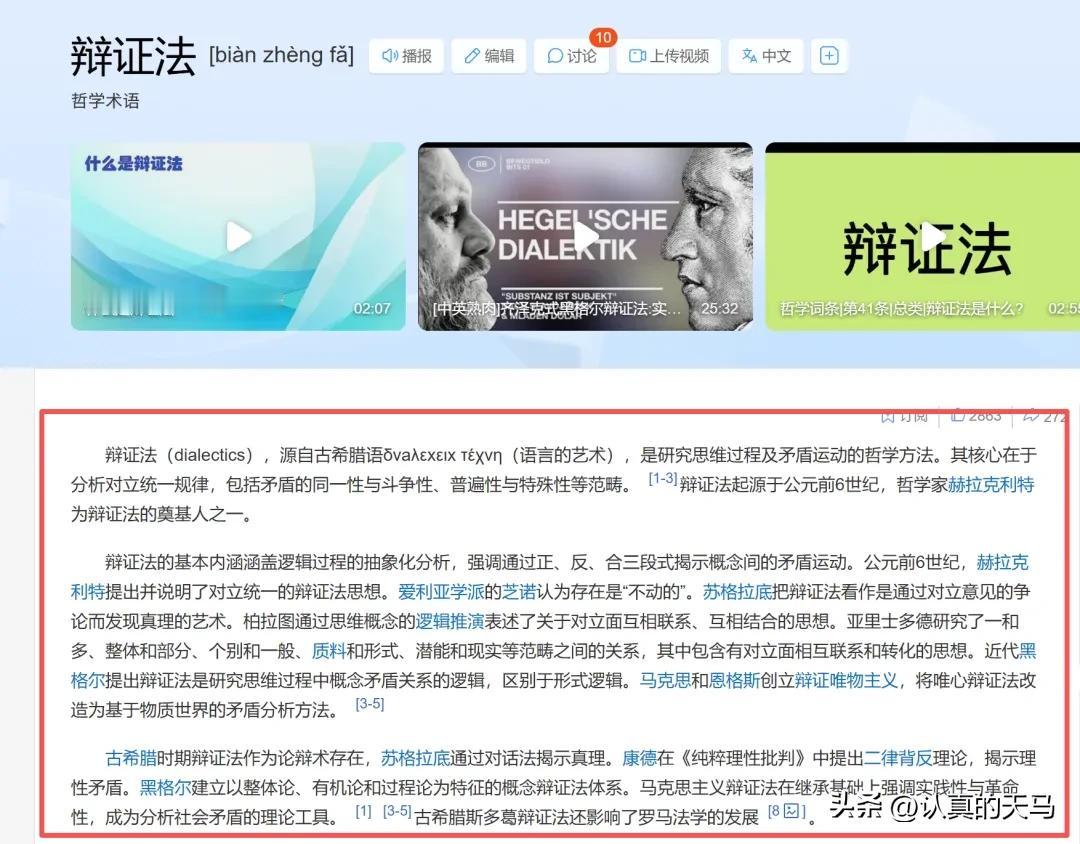Click the 上传视频 upload video button
The height and width of the screenshot is (844, 1080).
pyautogui.click(x=668, y=56)
